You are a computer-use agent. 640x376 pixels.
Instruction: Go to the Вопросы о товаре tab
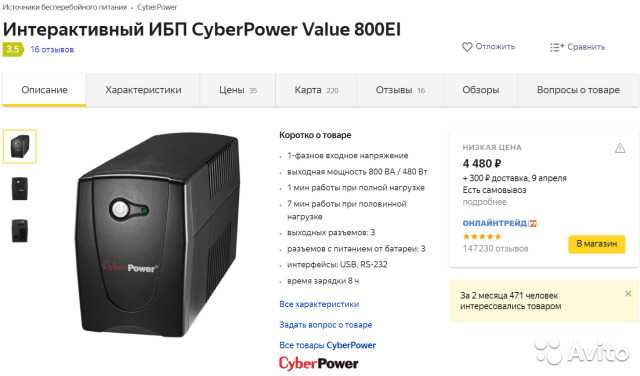(x=578, y=90)
